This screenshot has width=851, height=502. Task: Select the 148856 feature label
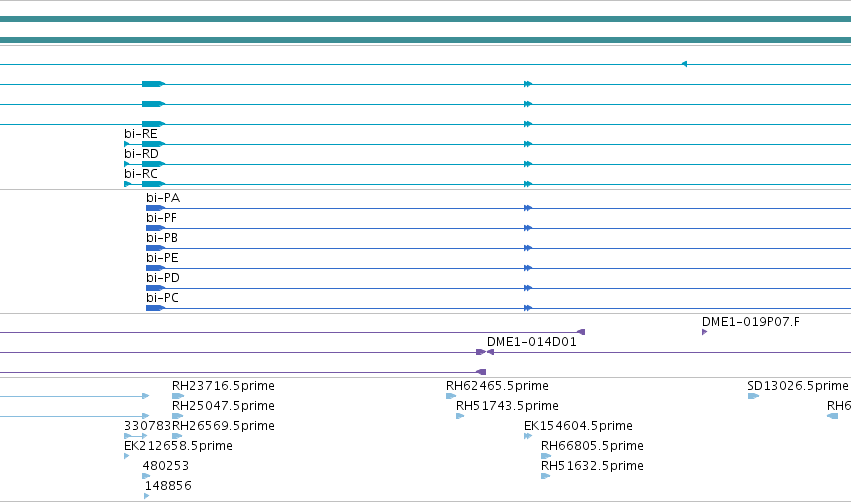(168, 486)
